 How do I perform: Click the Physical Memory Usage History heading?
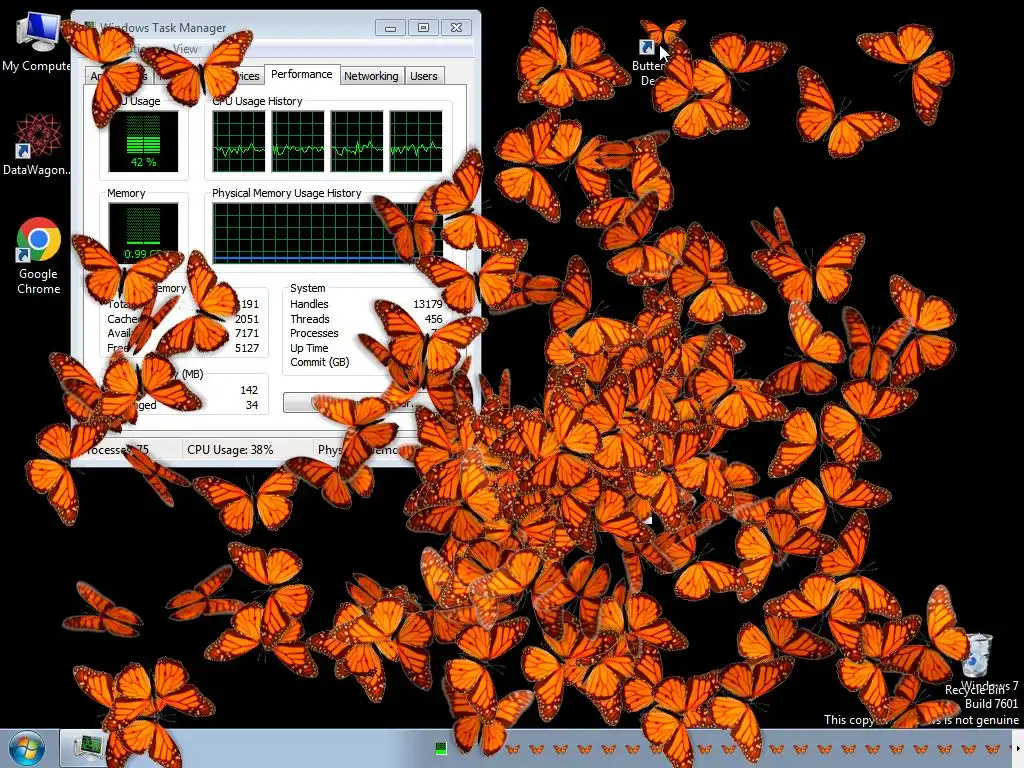pos(287,193)
